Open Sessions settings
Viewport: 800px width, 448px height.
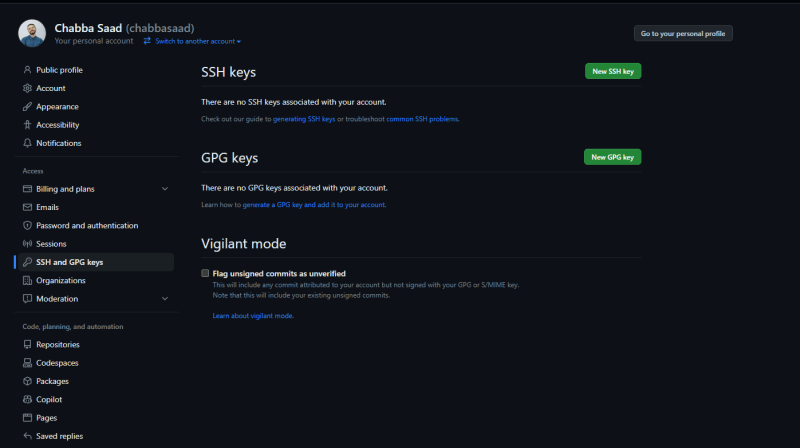51,244
